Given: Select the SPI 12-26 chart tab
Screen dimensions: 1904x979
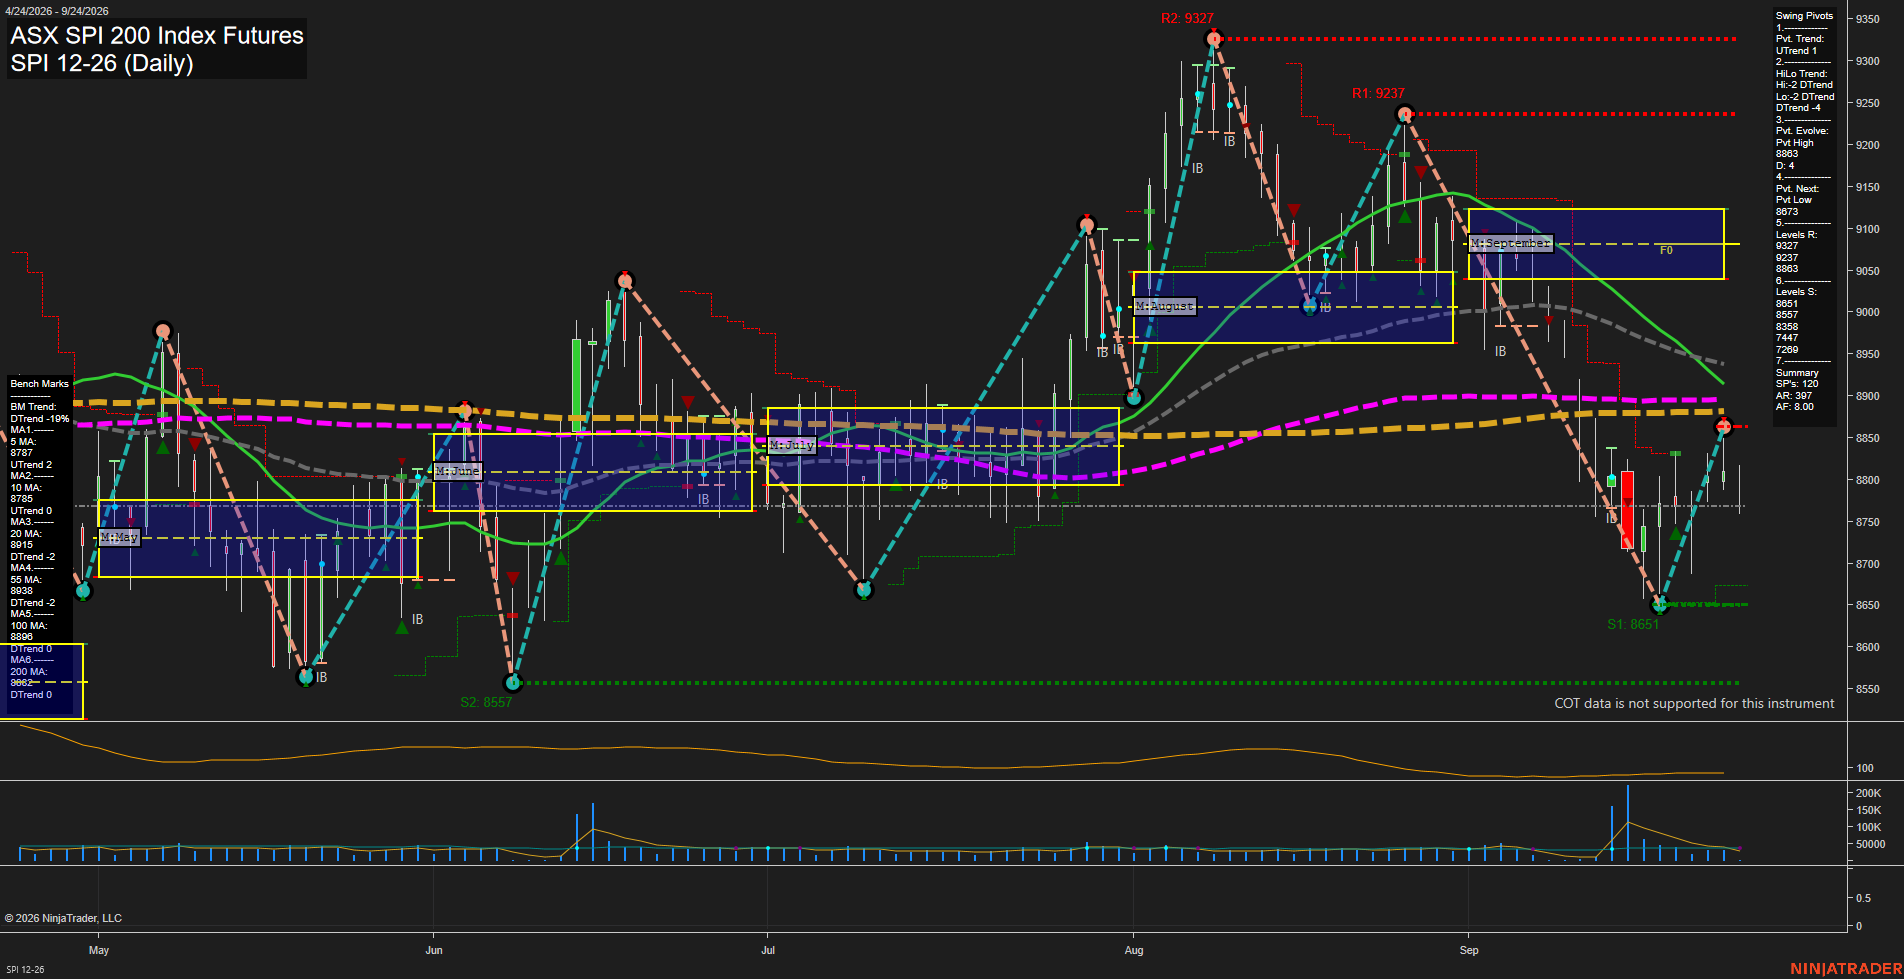Looking at the screenshot, I should click(x=25, y=969).
